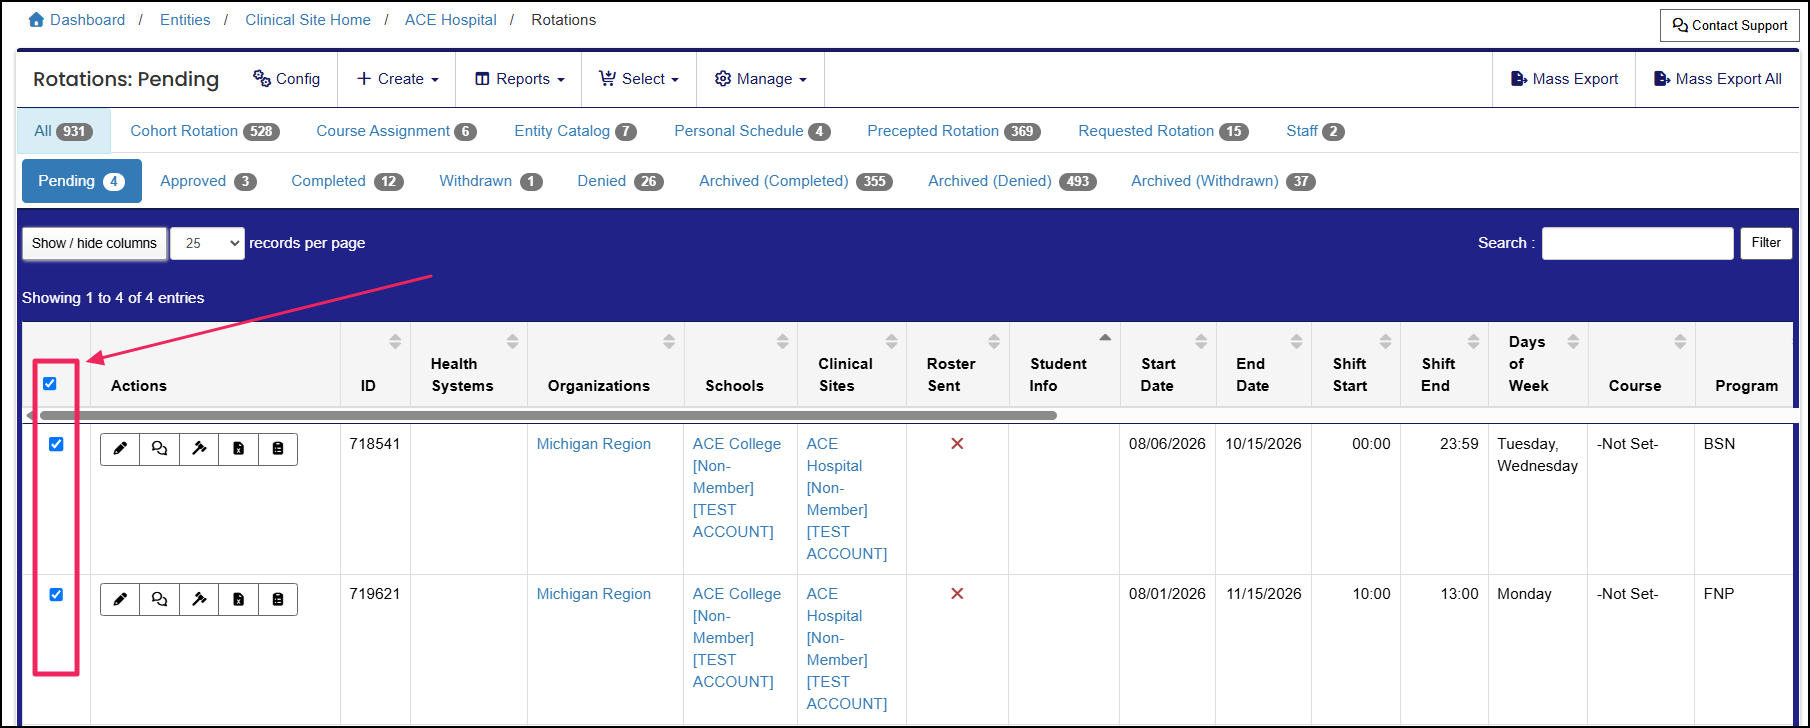This screenshot has height=728, width=1810.
Task: Switch to the Cohort Rotation tab
Action: 204,131
